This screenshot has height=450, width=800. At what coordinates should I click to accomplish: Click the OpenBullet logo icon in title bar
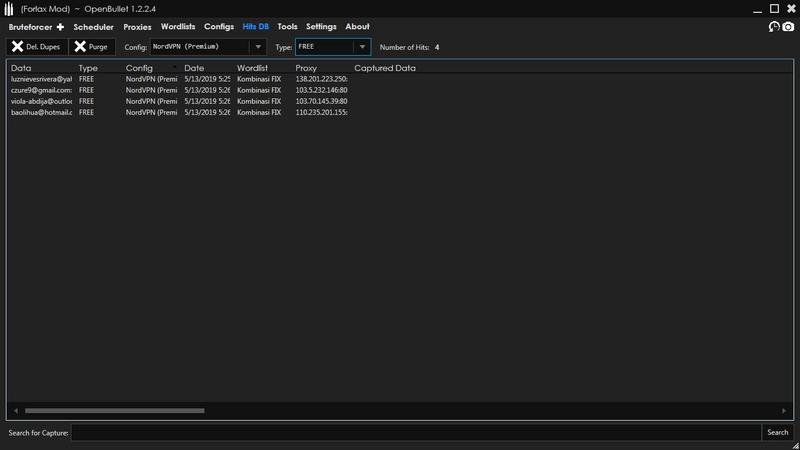pyautogui.click(x=9, y=9)
